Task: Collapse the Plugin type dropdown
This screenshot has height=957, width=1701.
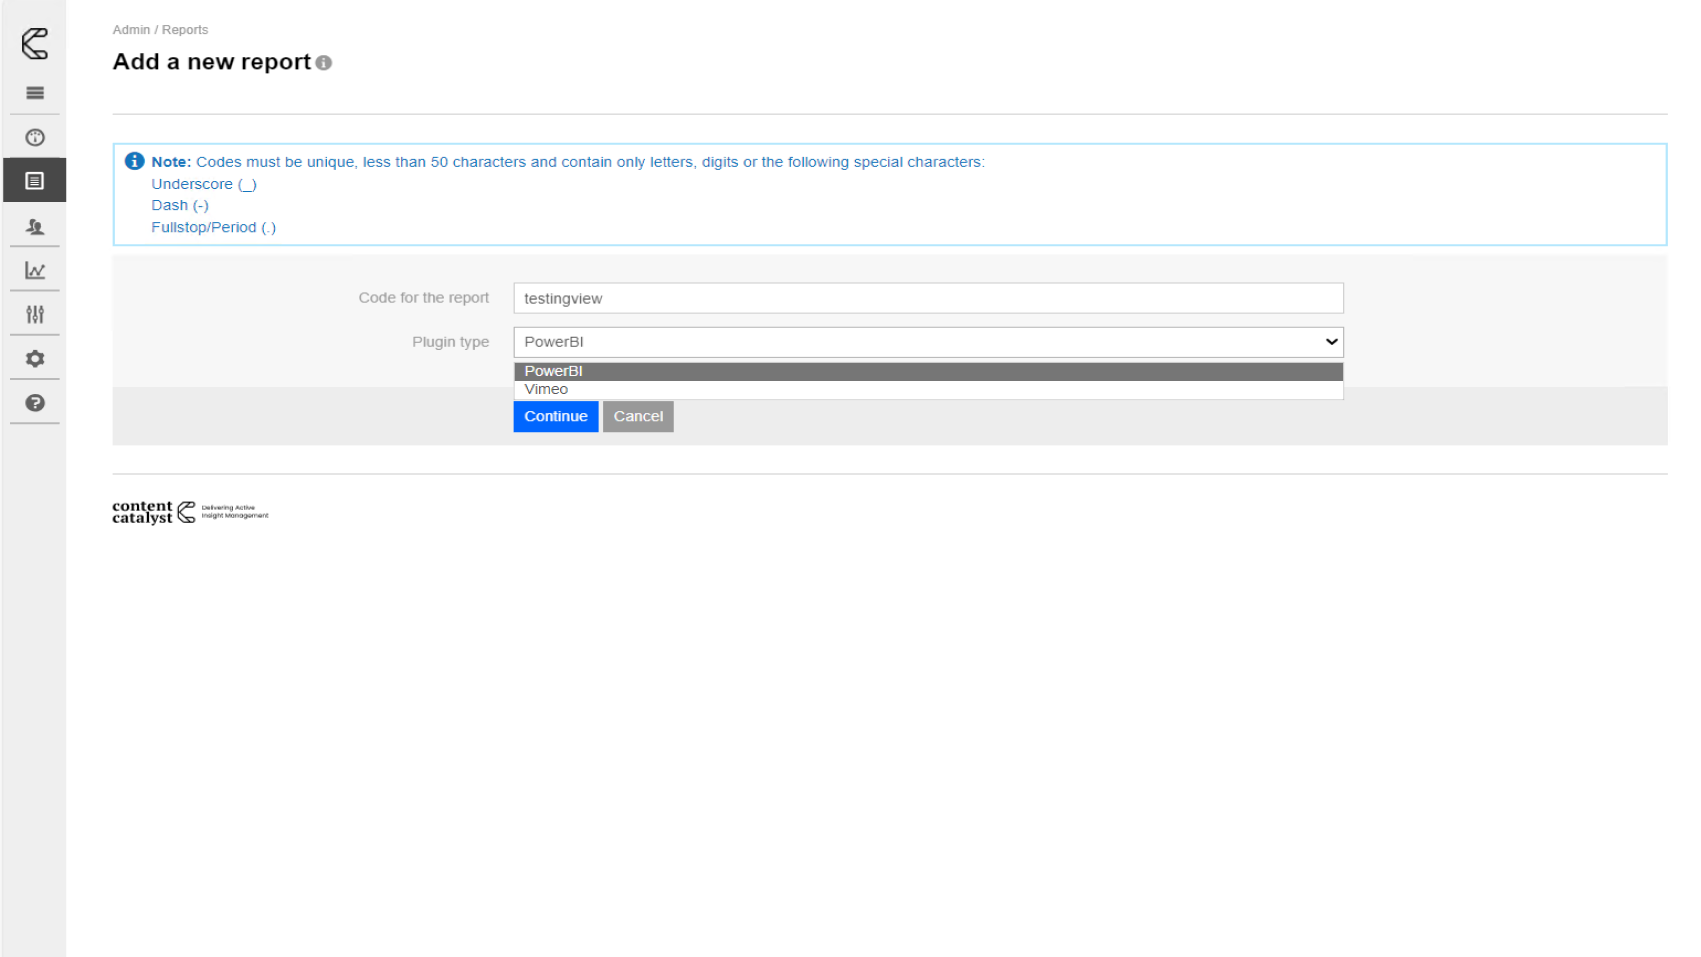Action: [x=927, y=342]
